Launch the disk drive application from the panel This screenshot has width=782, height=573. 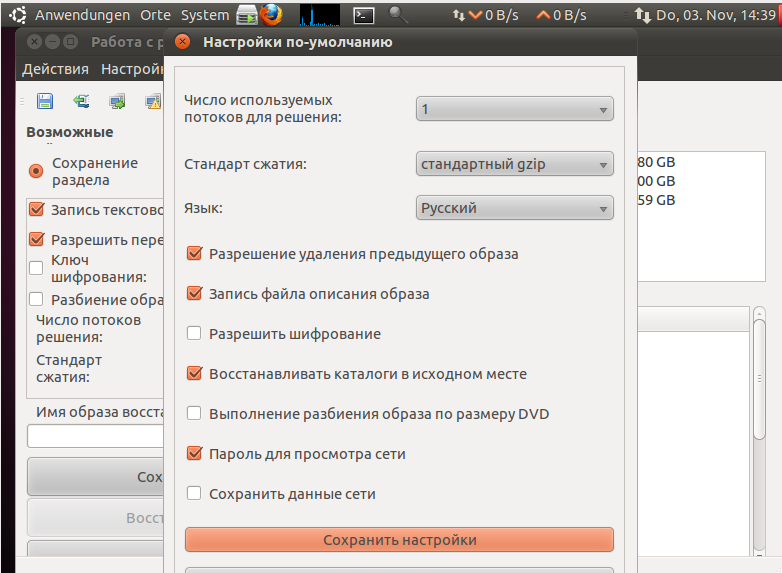246,15
